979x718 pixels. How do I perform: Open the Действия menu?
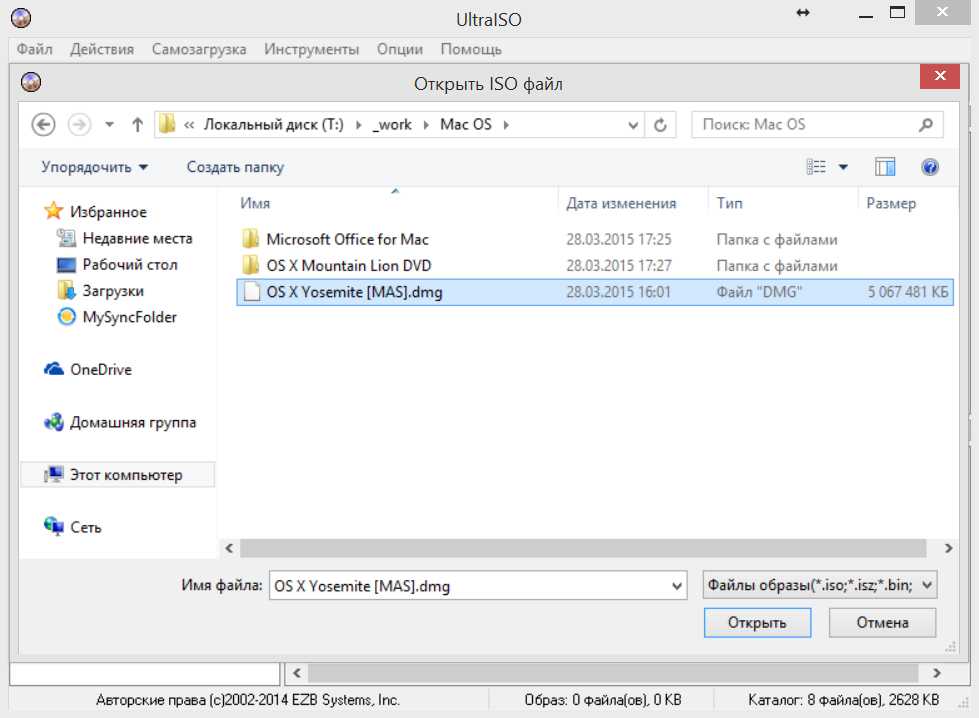click(x=102, y=49)
